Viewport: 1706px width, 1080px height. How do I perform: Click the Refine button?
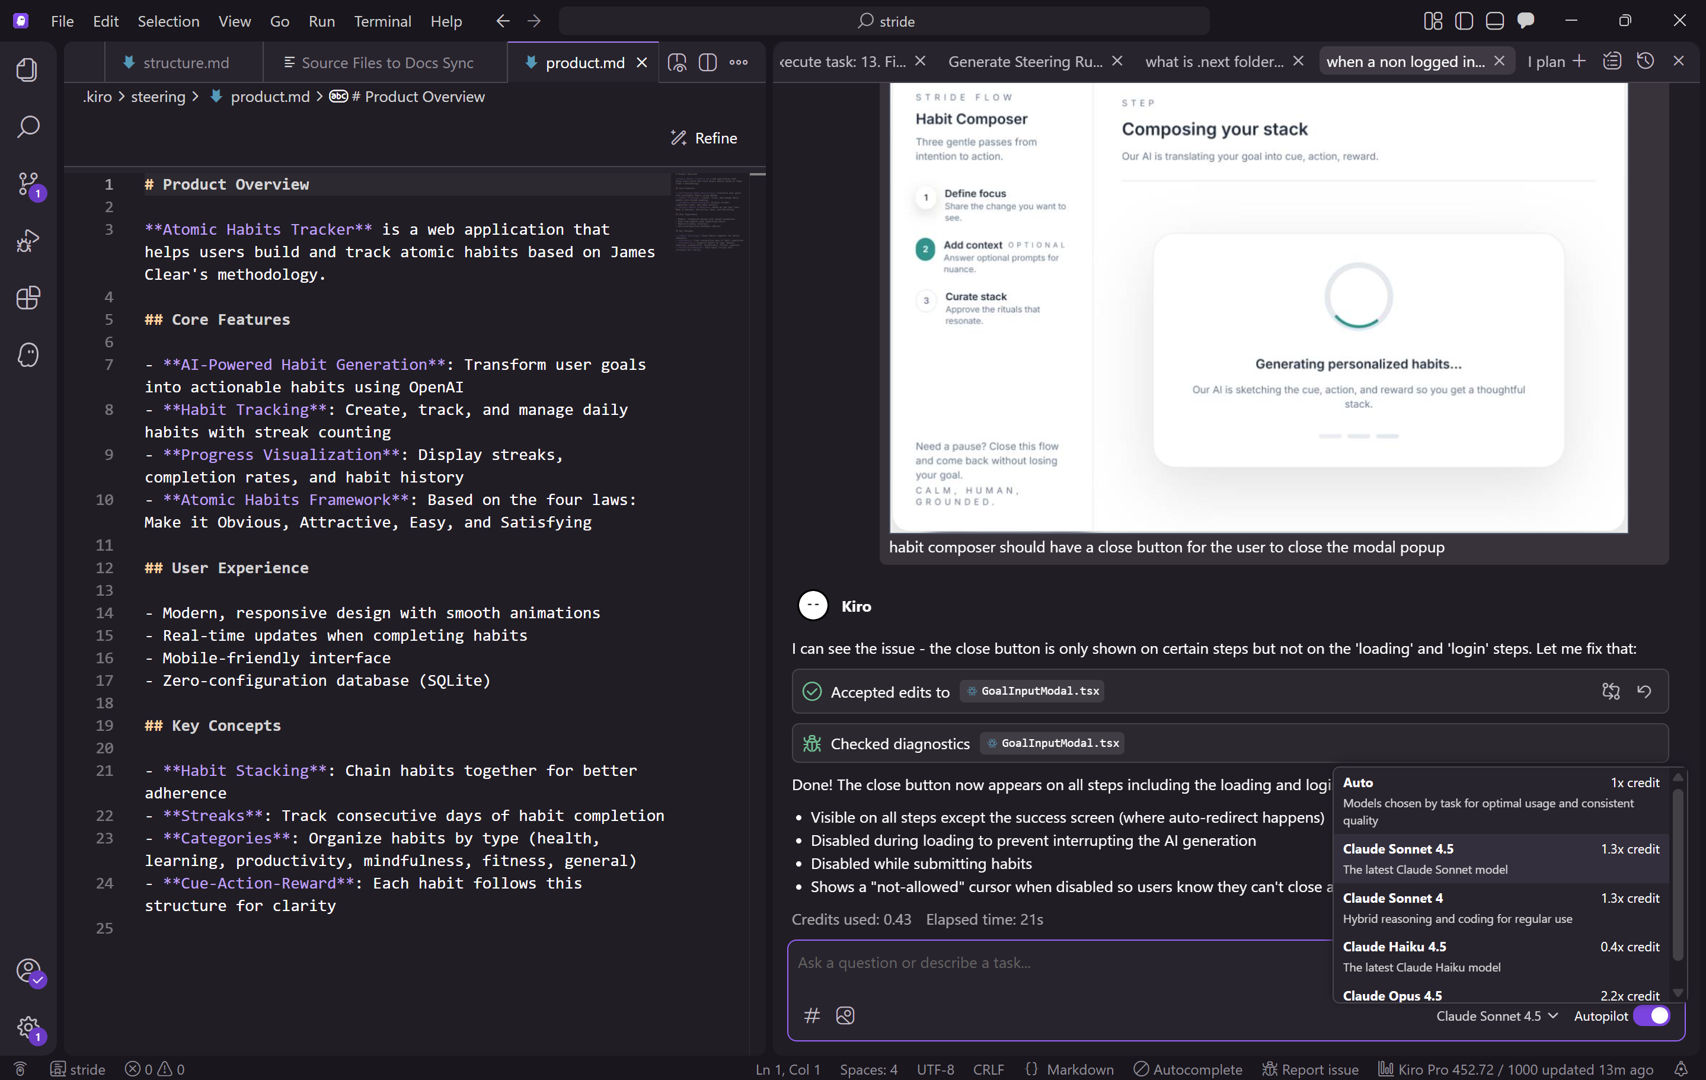tap(704, 138)
